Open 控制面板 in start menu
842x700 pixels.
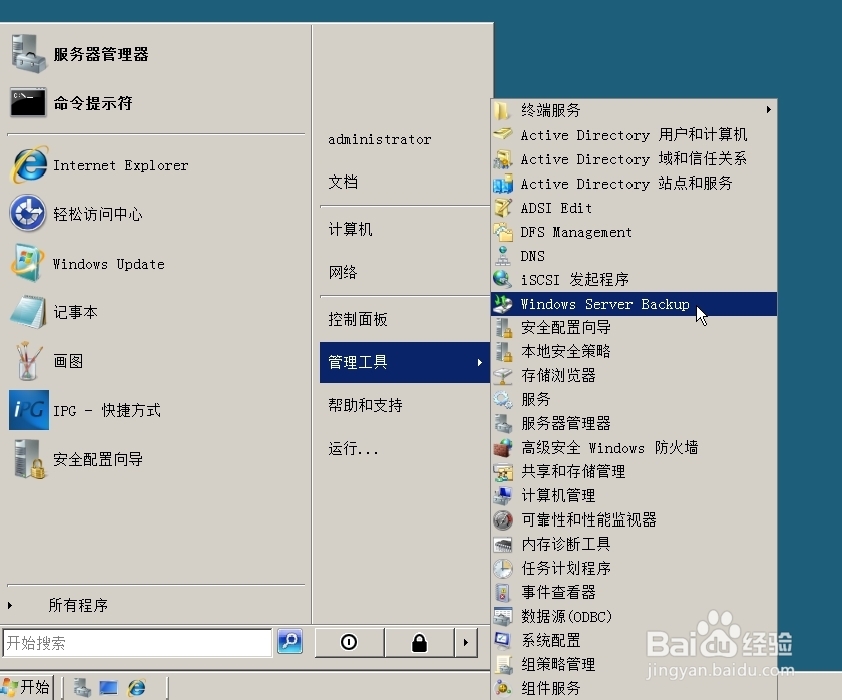[358, 319]
